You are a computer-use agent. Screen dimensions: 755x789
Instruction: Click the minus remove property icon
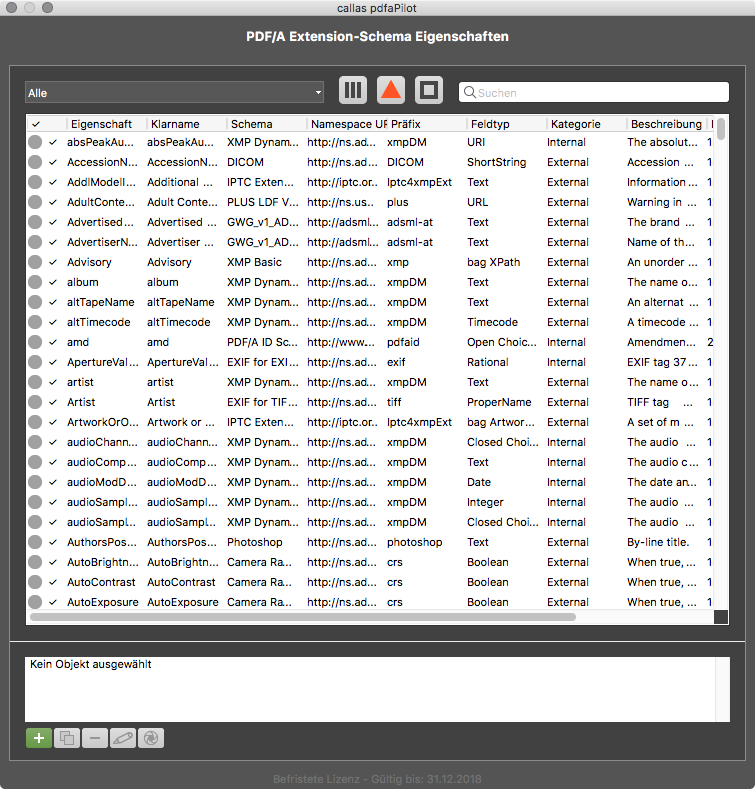[95, 738]
